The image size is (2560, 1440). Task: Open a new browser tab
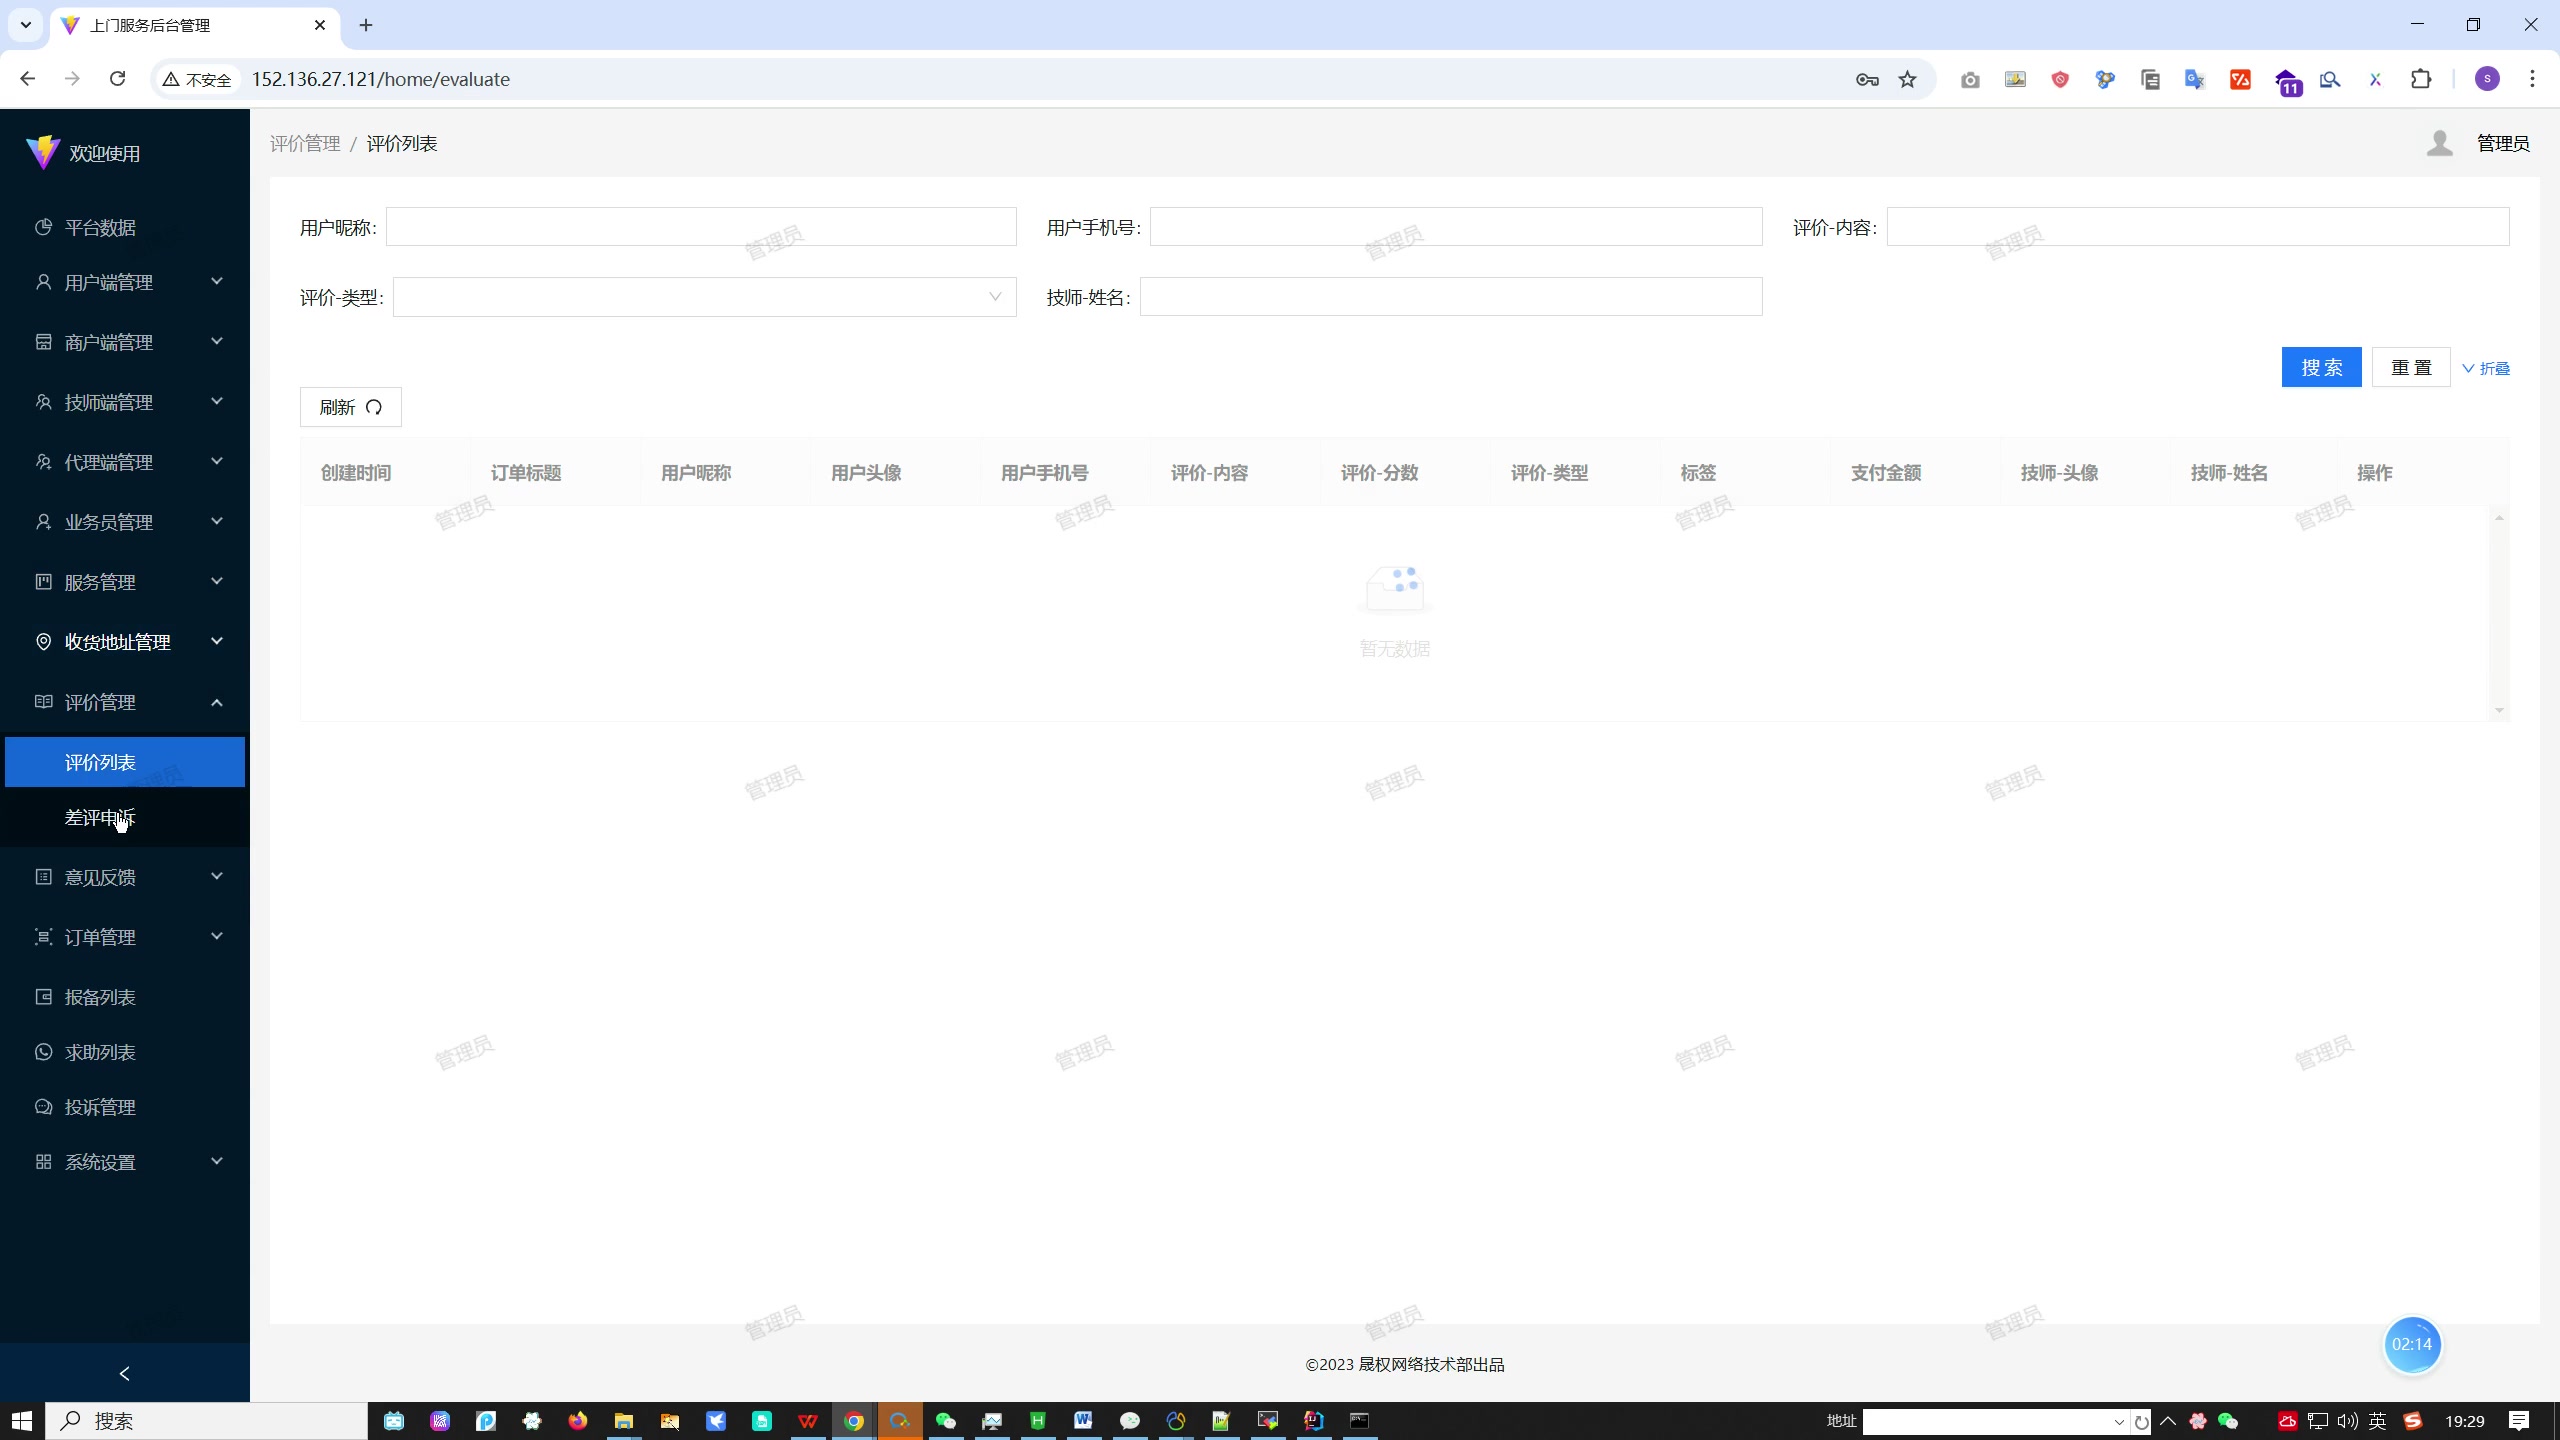[366, 25]
